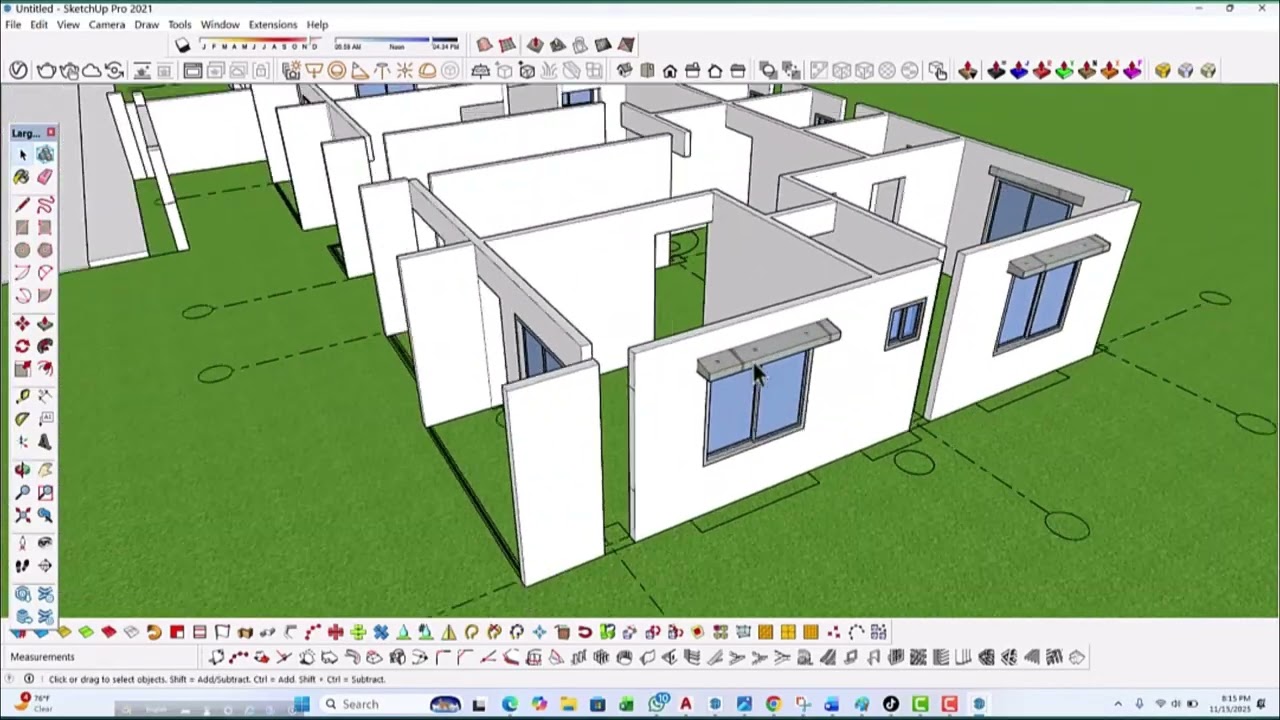
Task: Choose the Make Component tool
Action: coord(45,154)
